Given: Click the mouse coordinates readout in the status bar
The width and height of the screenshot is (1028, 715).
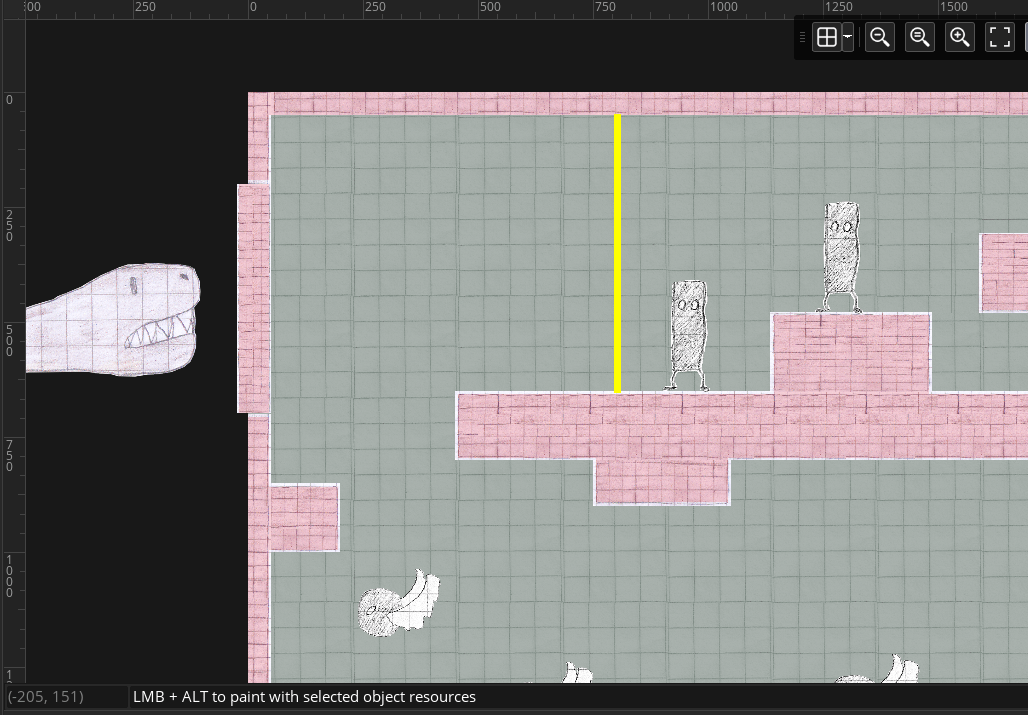Looking at the screenshot, I should tap(46, 697).
